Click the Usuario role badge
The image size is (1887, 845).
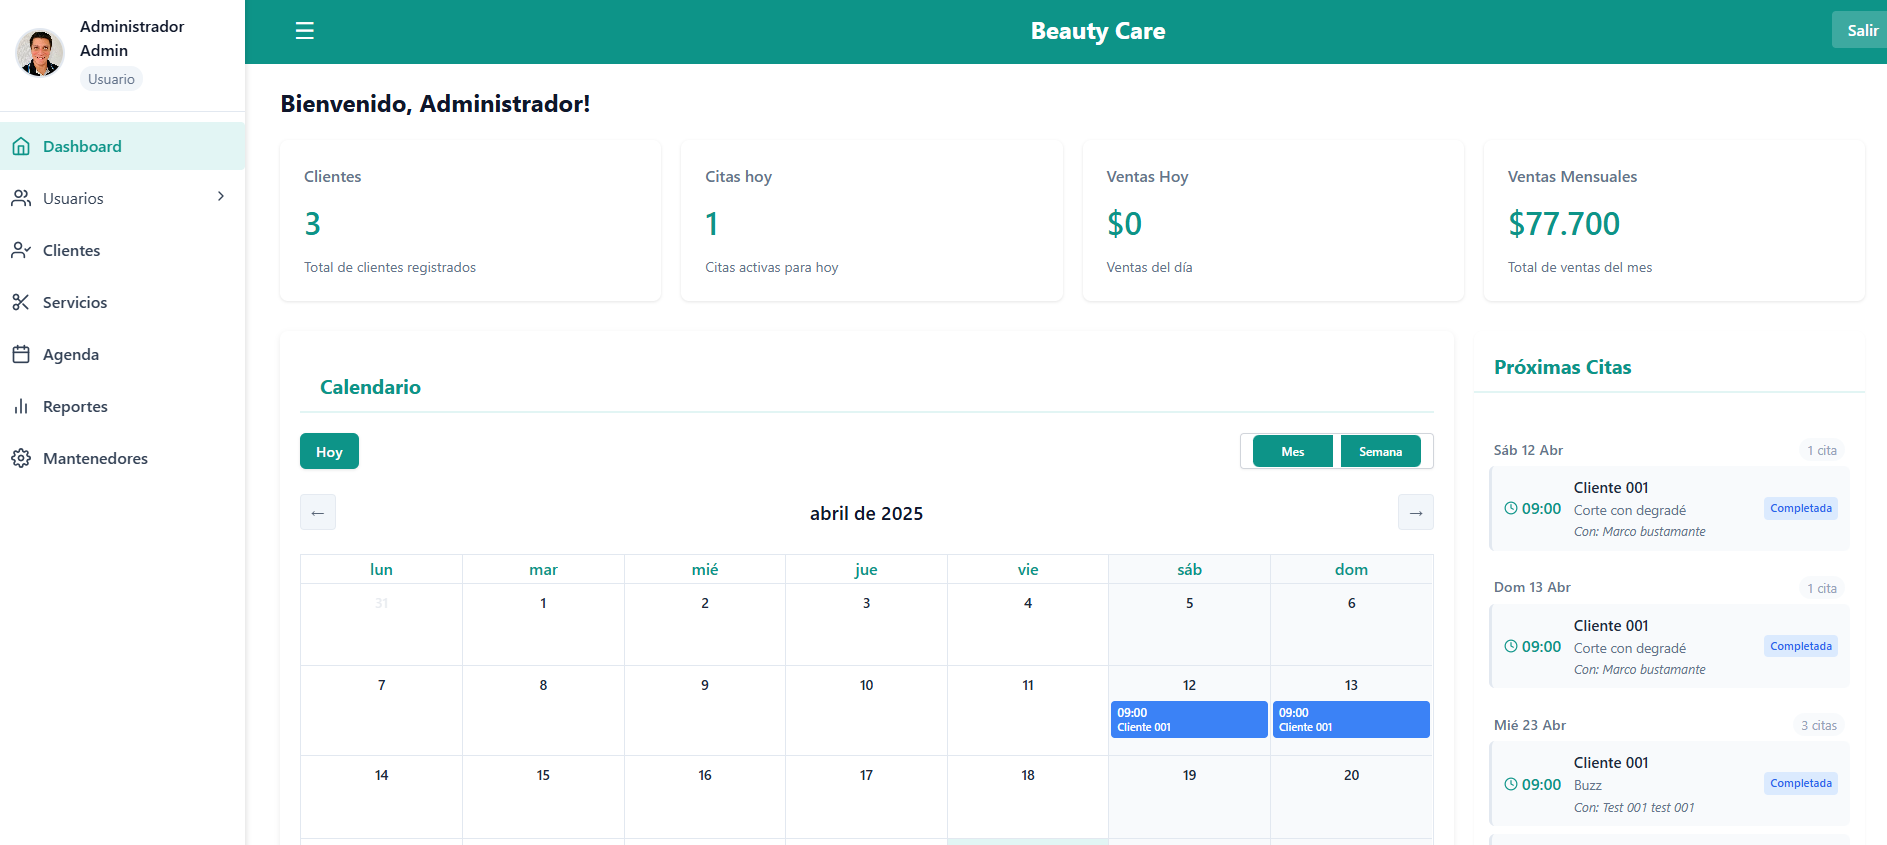[x=111, y=79]
